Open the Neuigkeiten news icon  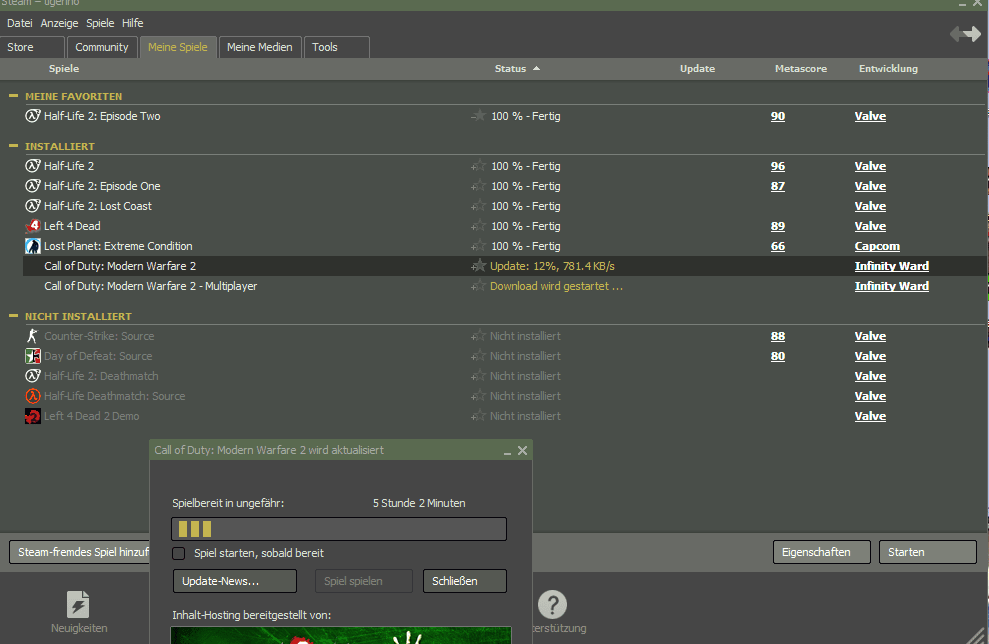[x=78, y=604]
